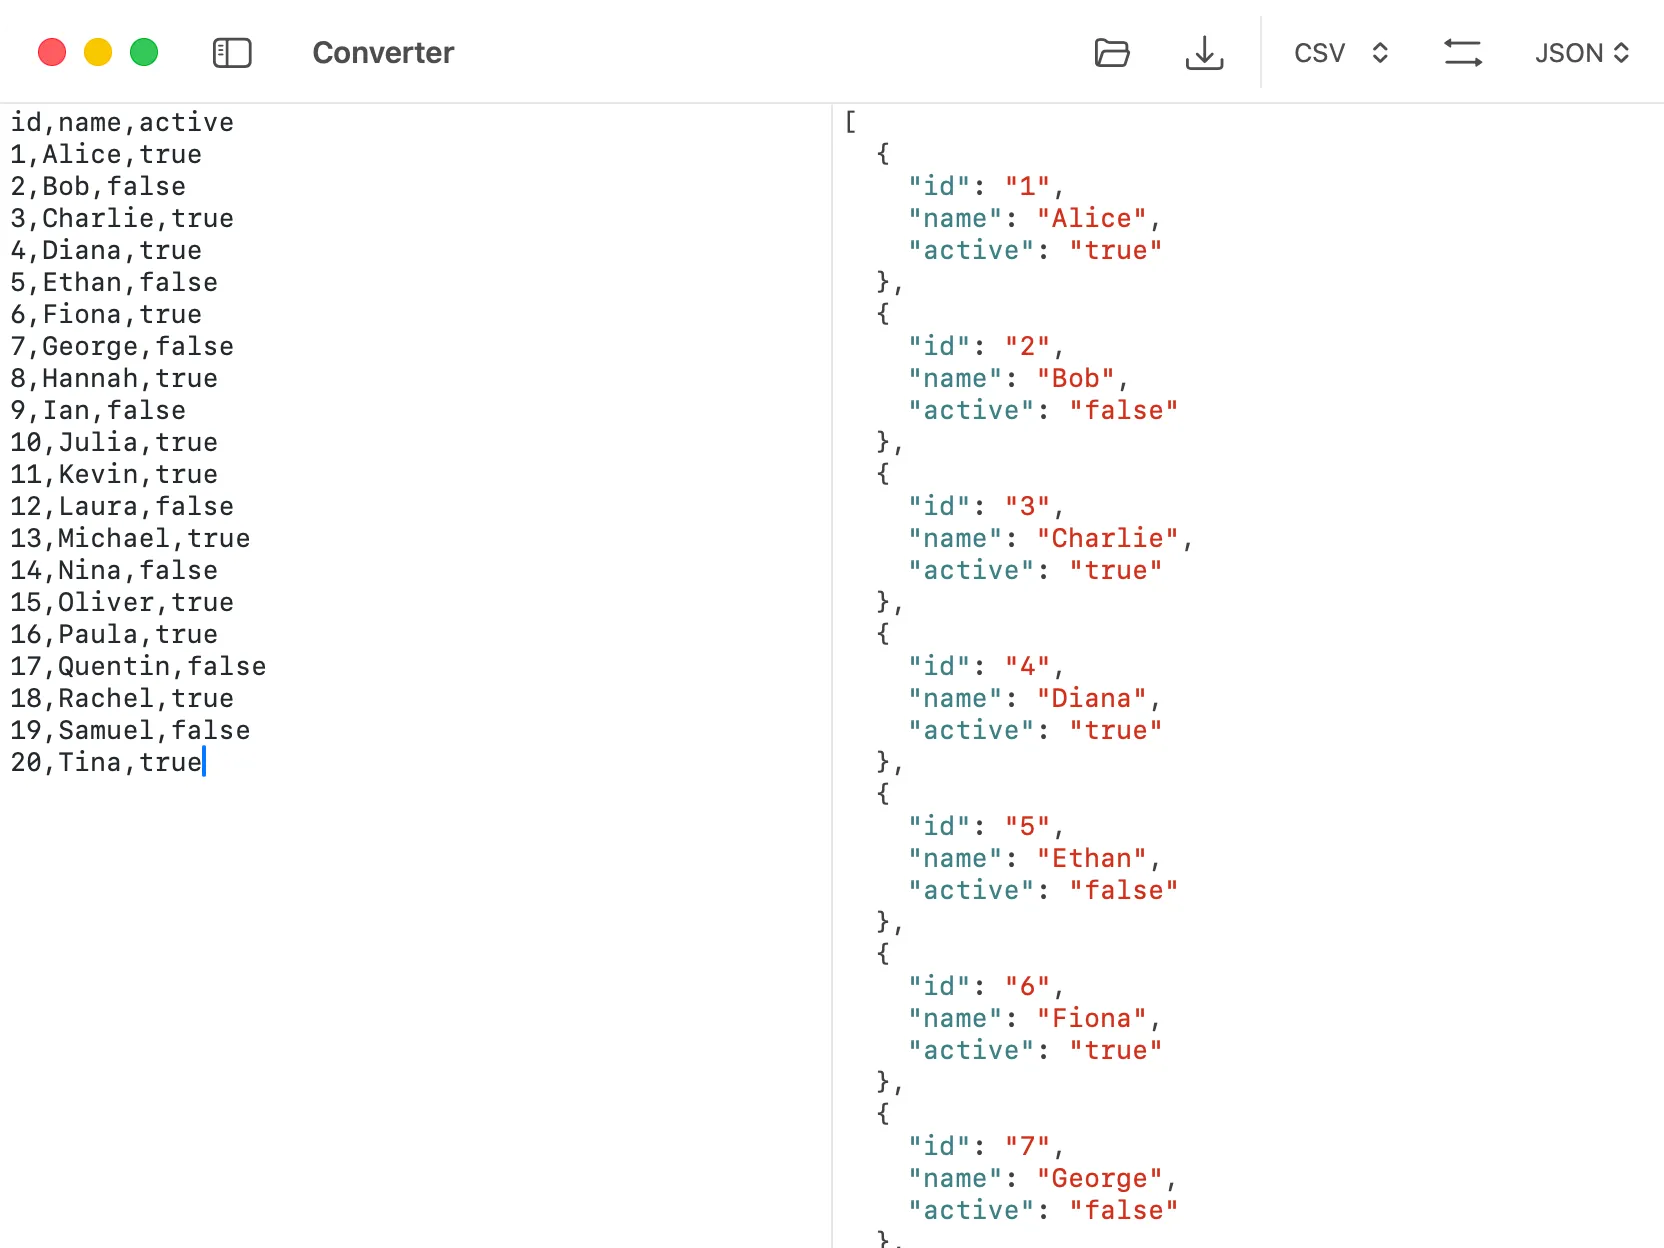Swap input and output formats icon
The height and width of the screenshot is (1248, 1664).
point(1463,53)
